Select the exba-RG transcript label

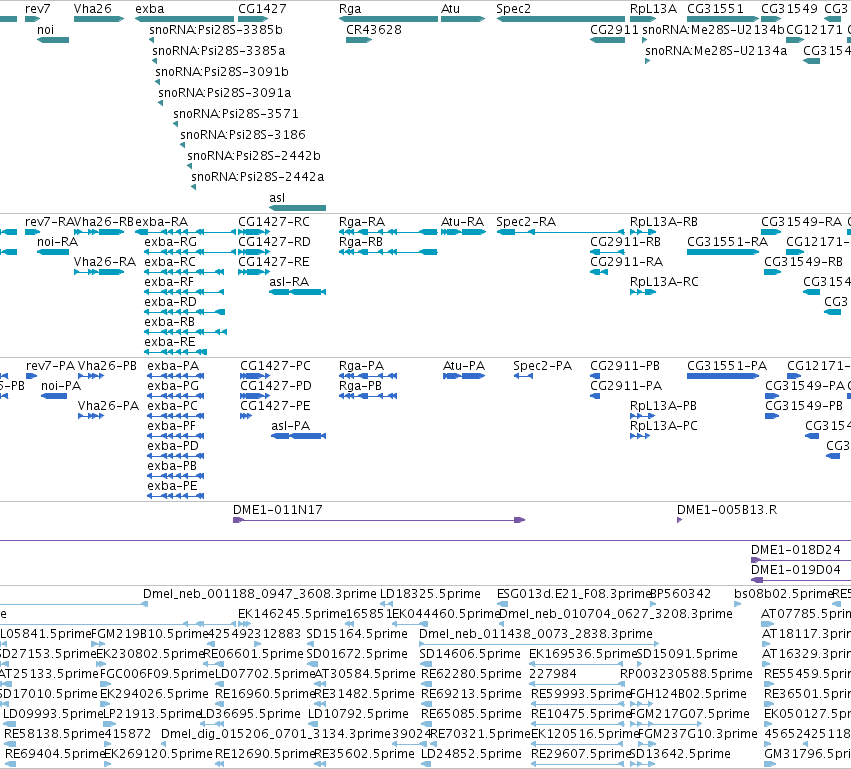click(x=170, y=242)
